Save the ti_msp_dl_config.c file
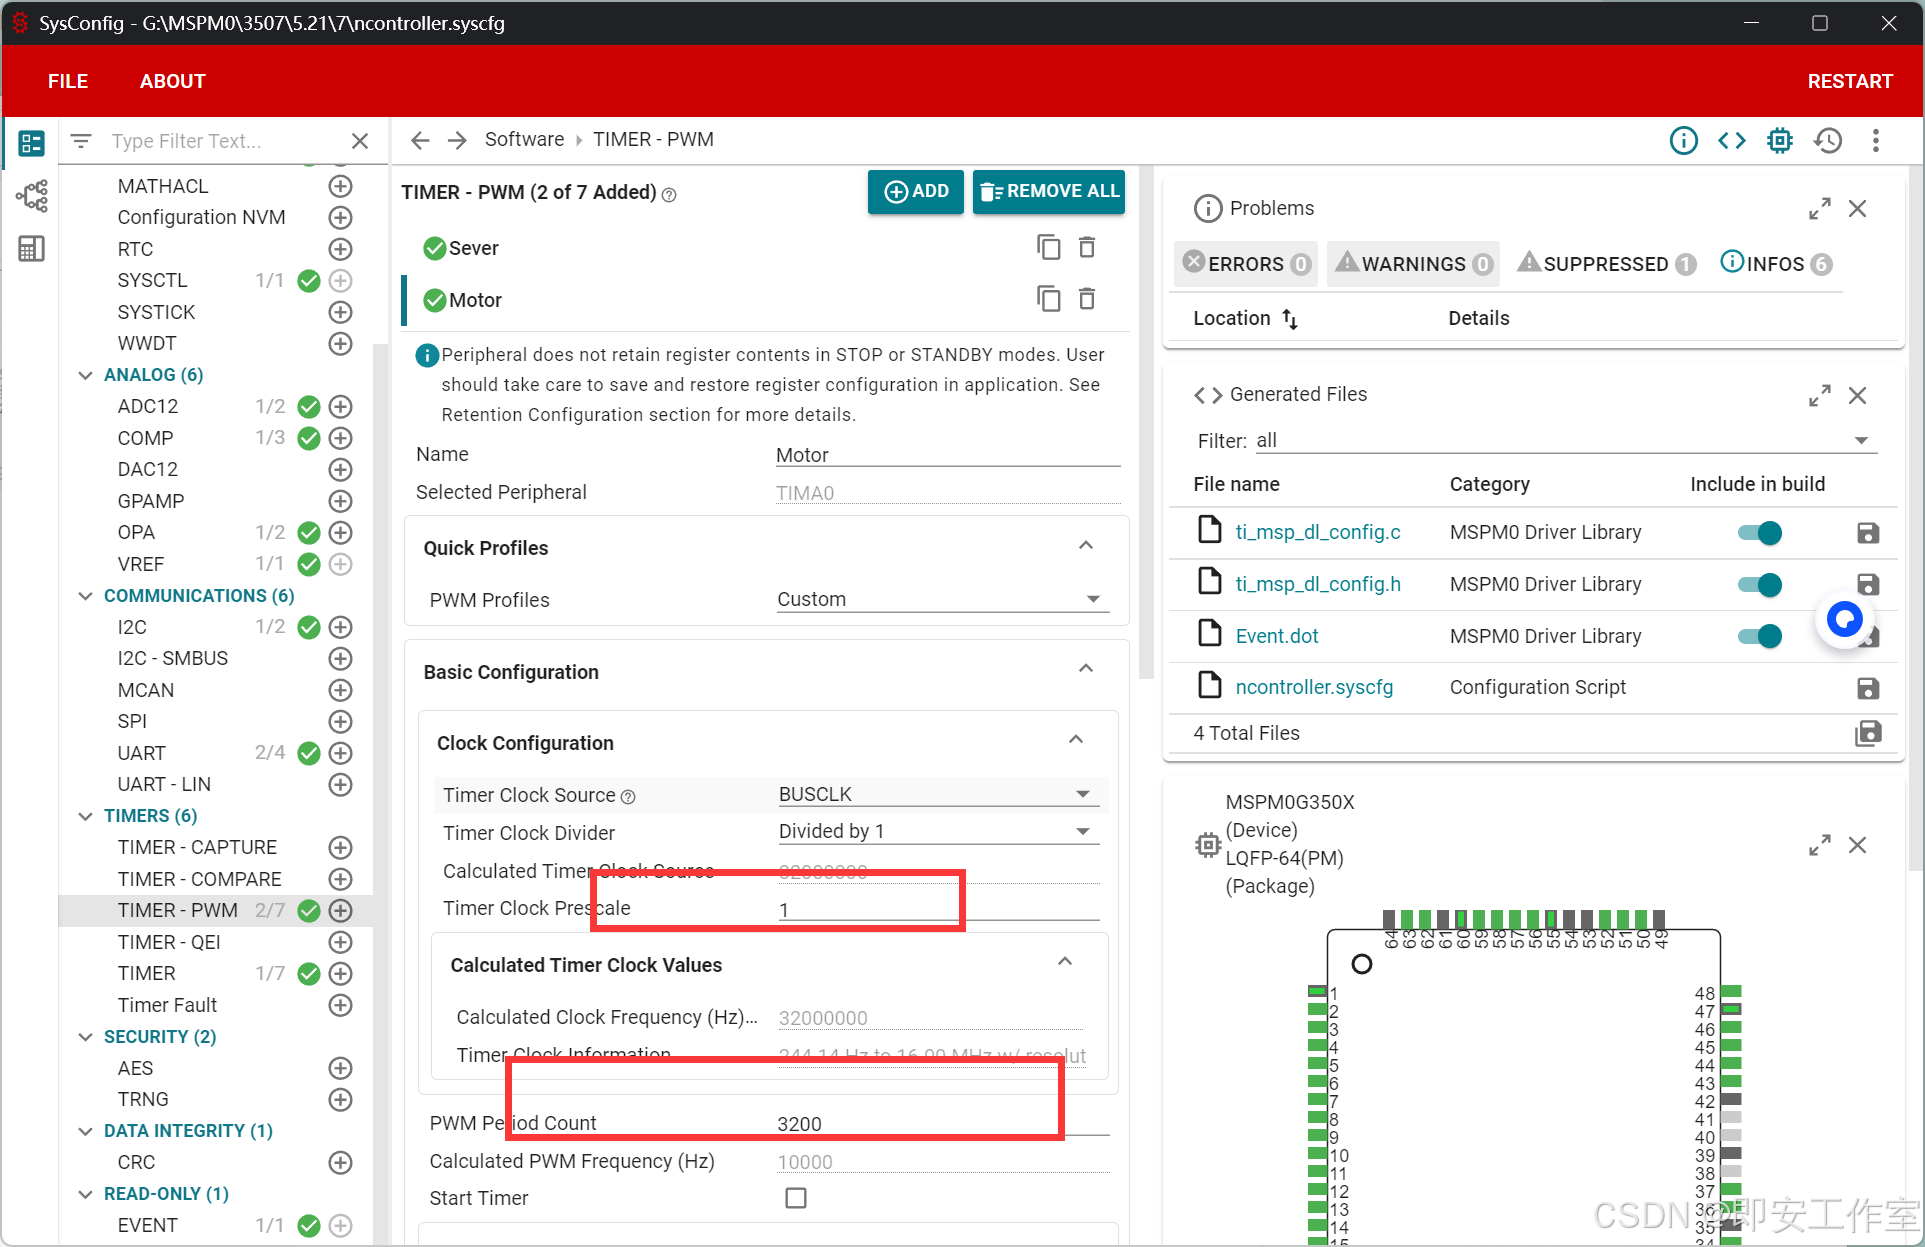This screenshot has height=1247, width=1925. [x=1867, y=533]
